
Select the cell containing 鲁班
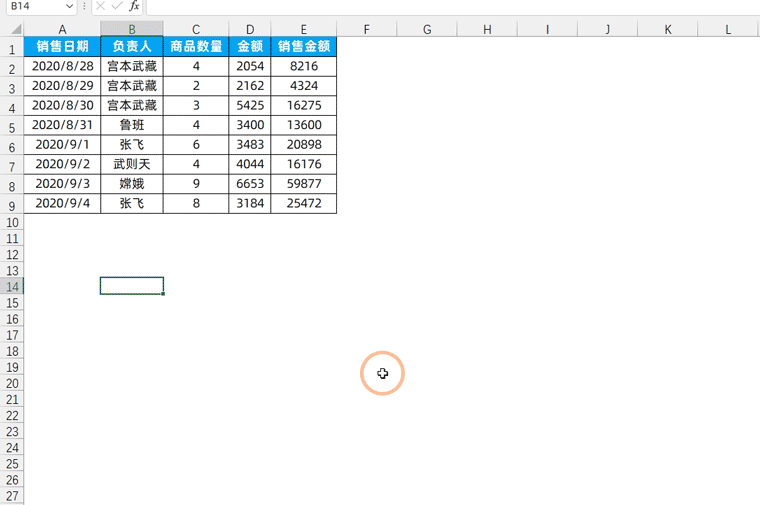(131, 125)
